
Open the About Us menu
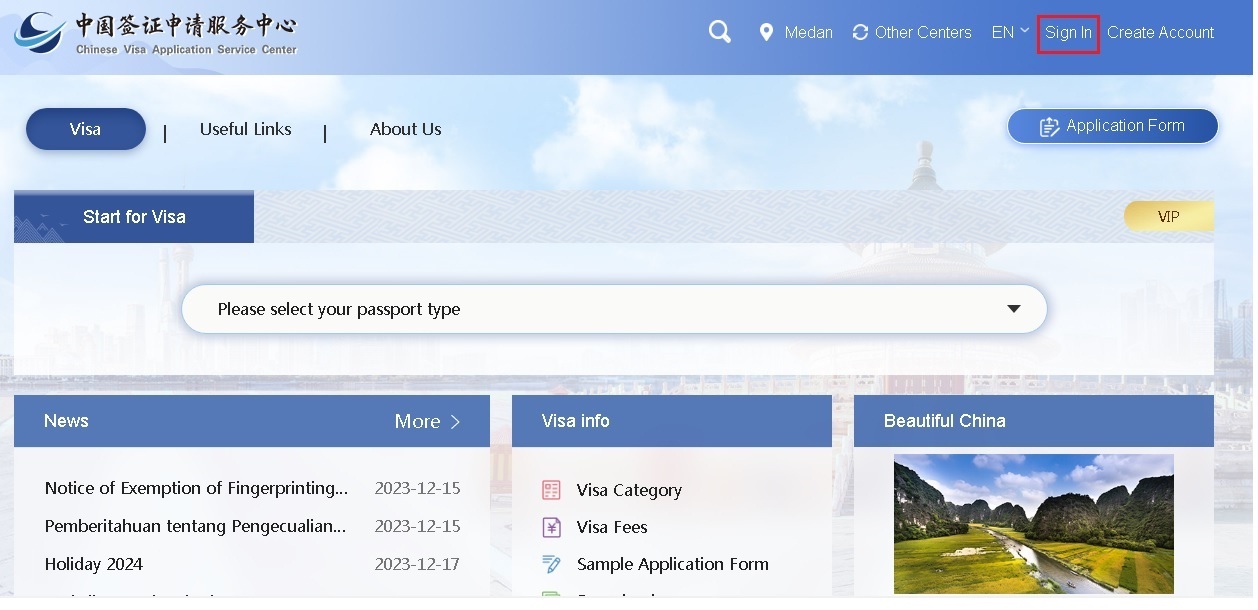coord(405,129)
